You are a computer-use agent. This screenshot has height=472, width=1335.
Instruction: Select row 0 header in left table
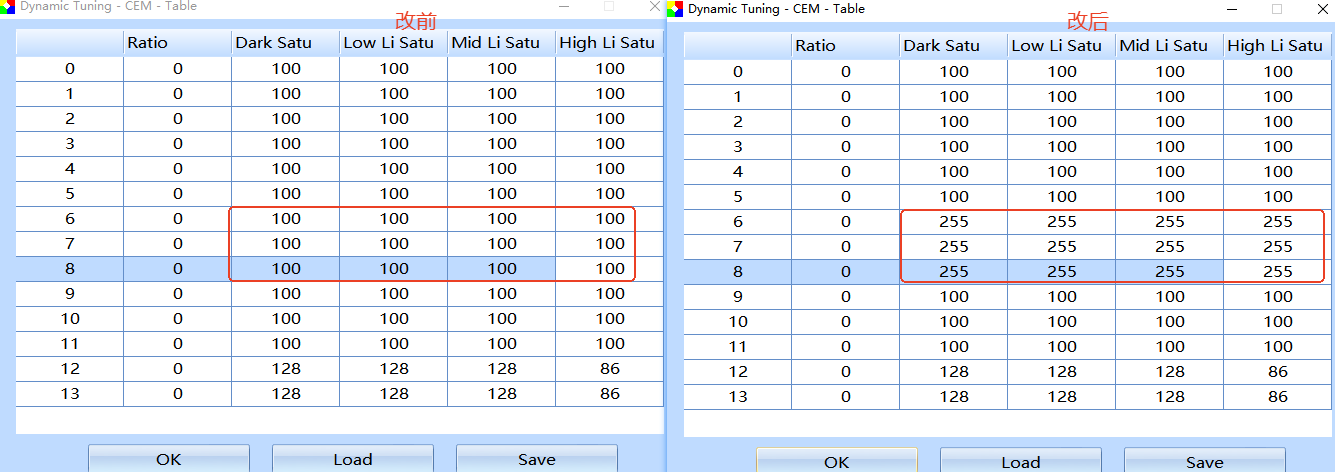tap(70, 69)
